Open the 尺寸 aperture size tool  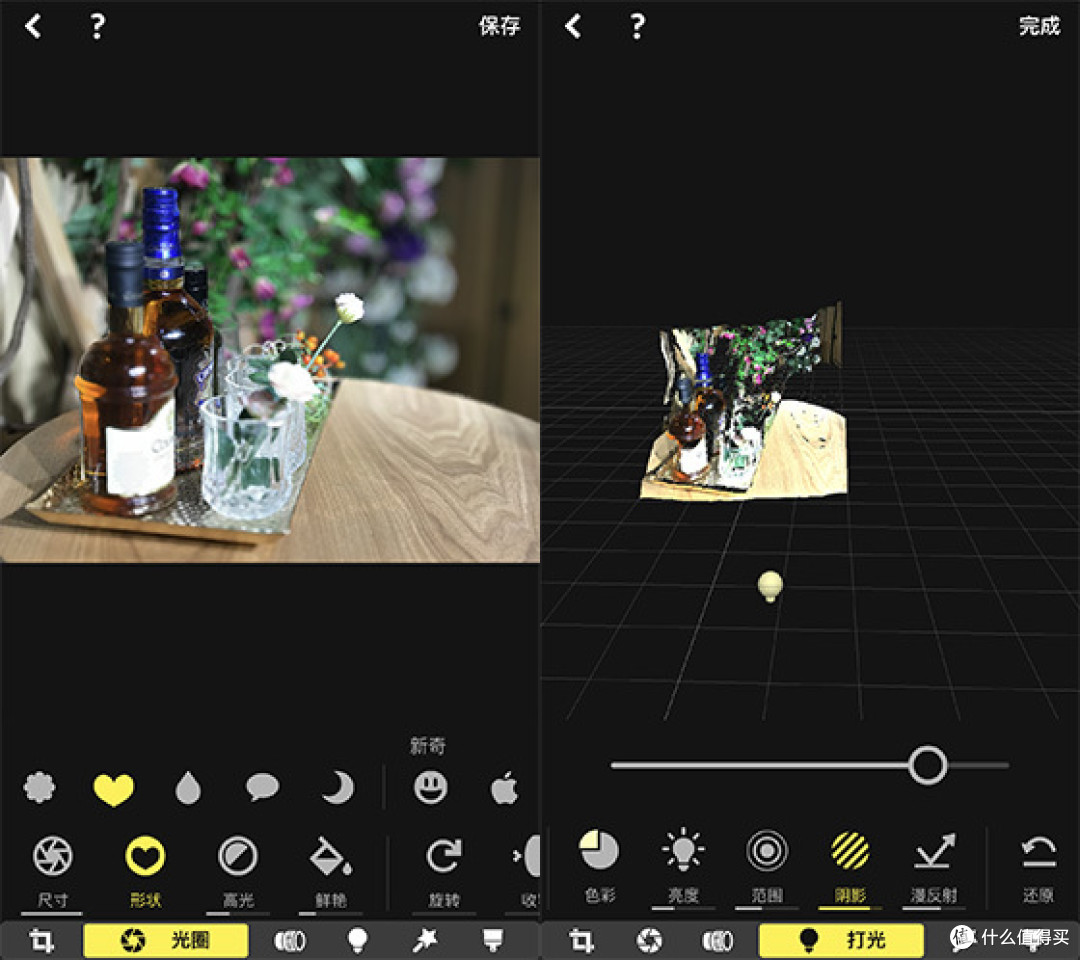[x=52, y=871]
